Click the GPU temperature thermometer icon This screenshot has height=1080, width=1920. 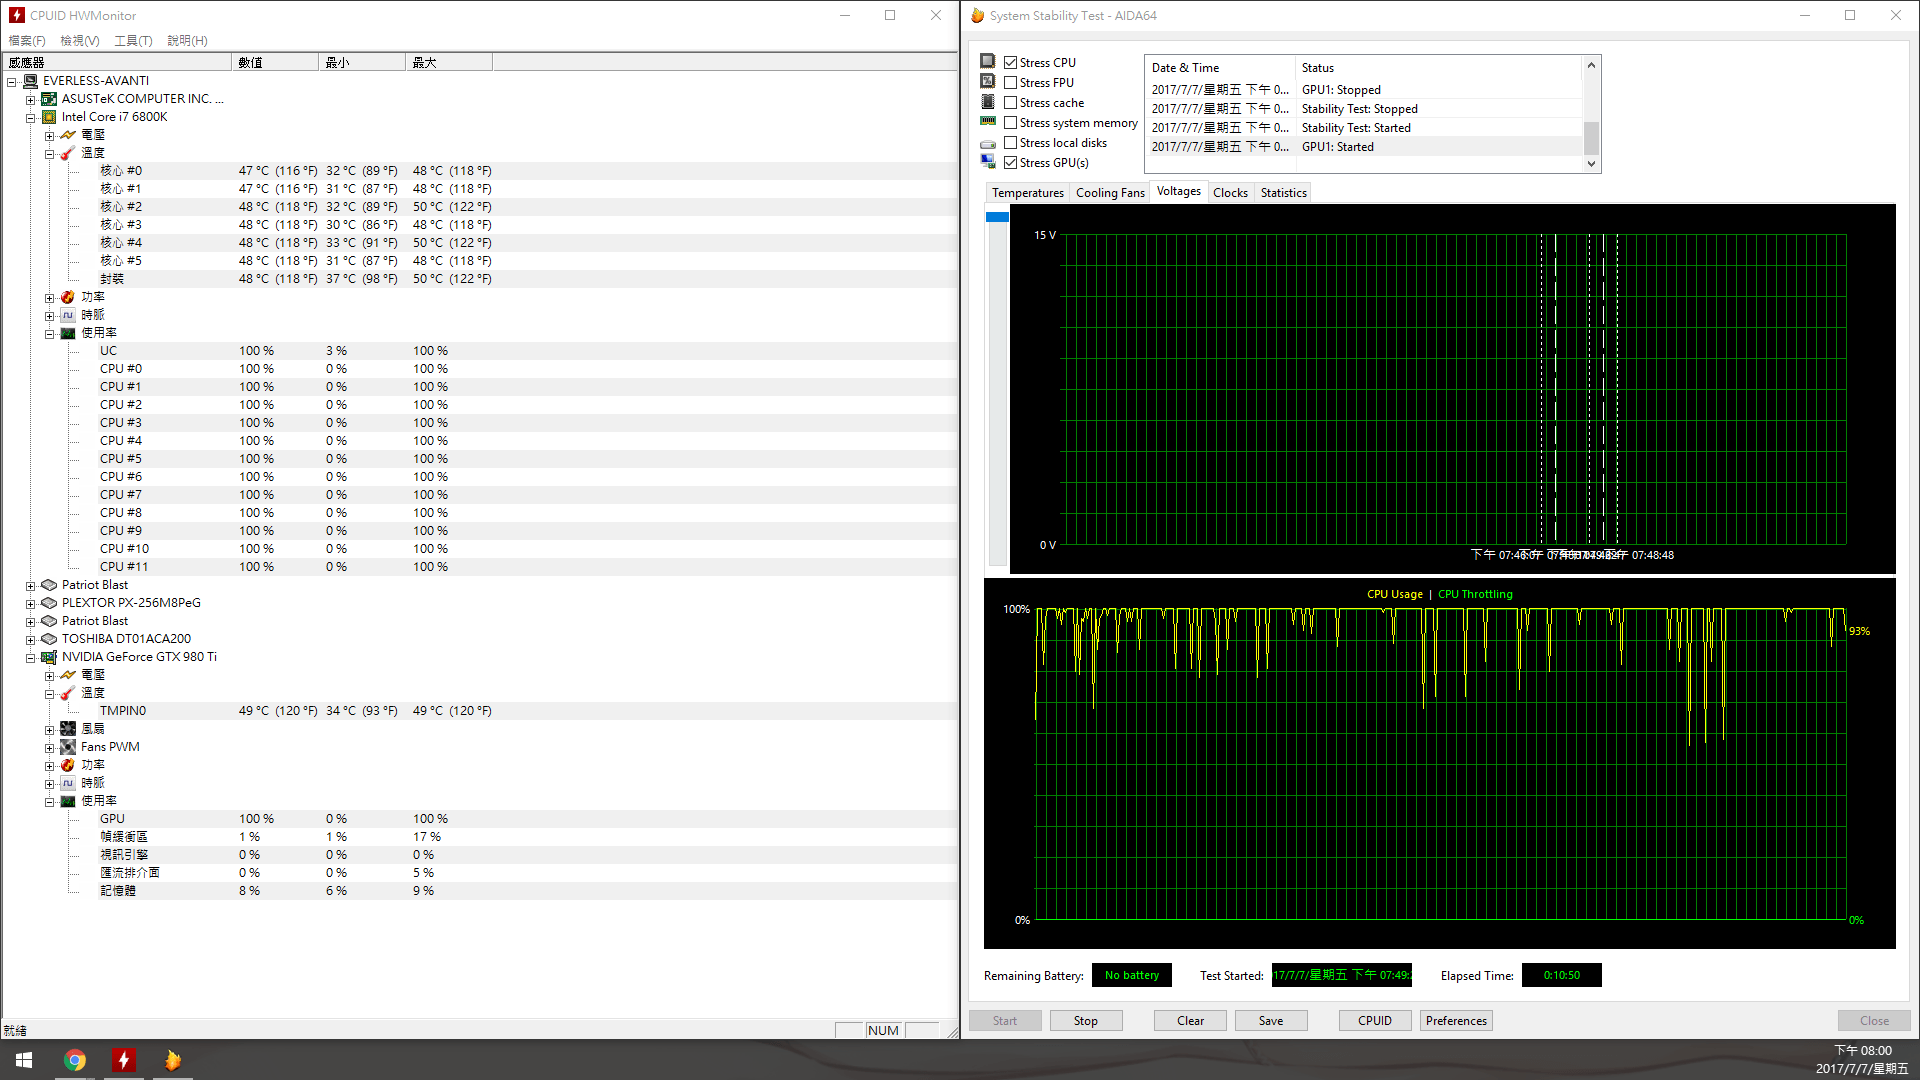tap(68, 693)
